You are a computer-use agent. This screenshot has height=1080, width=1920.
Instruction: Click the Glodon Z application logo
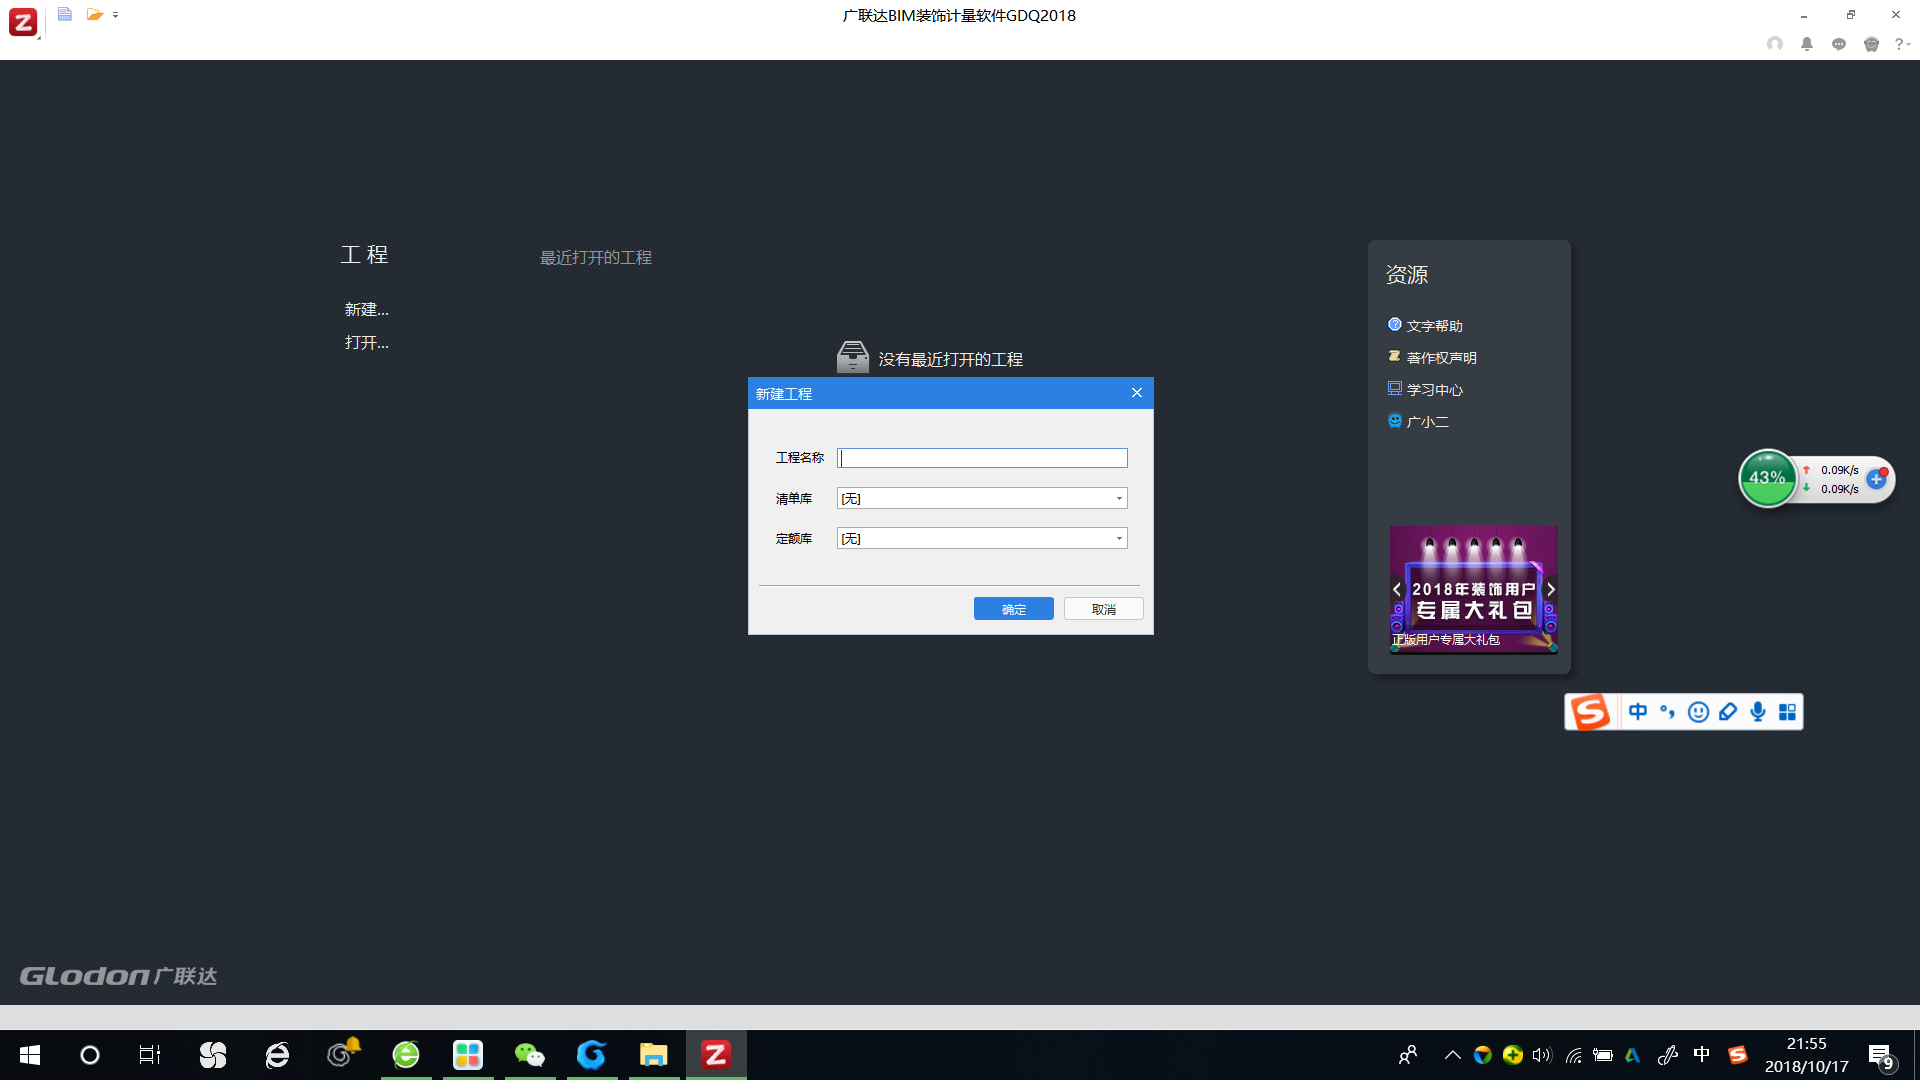click(x=23, y=21)
